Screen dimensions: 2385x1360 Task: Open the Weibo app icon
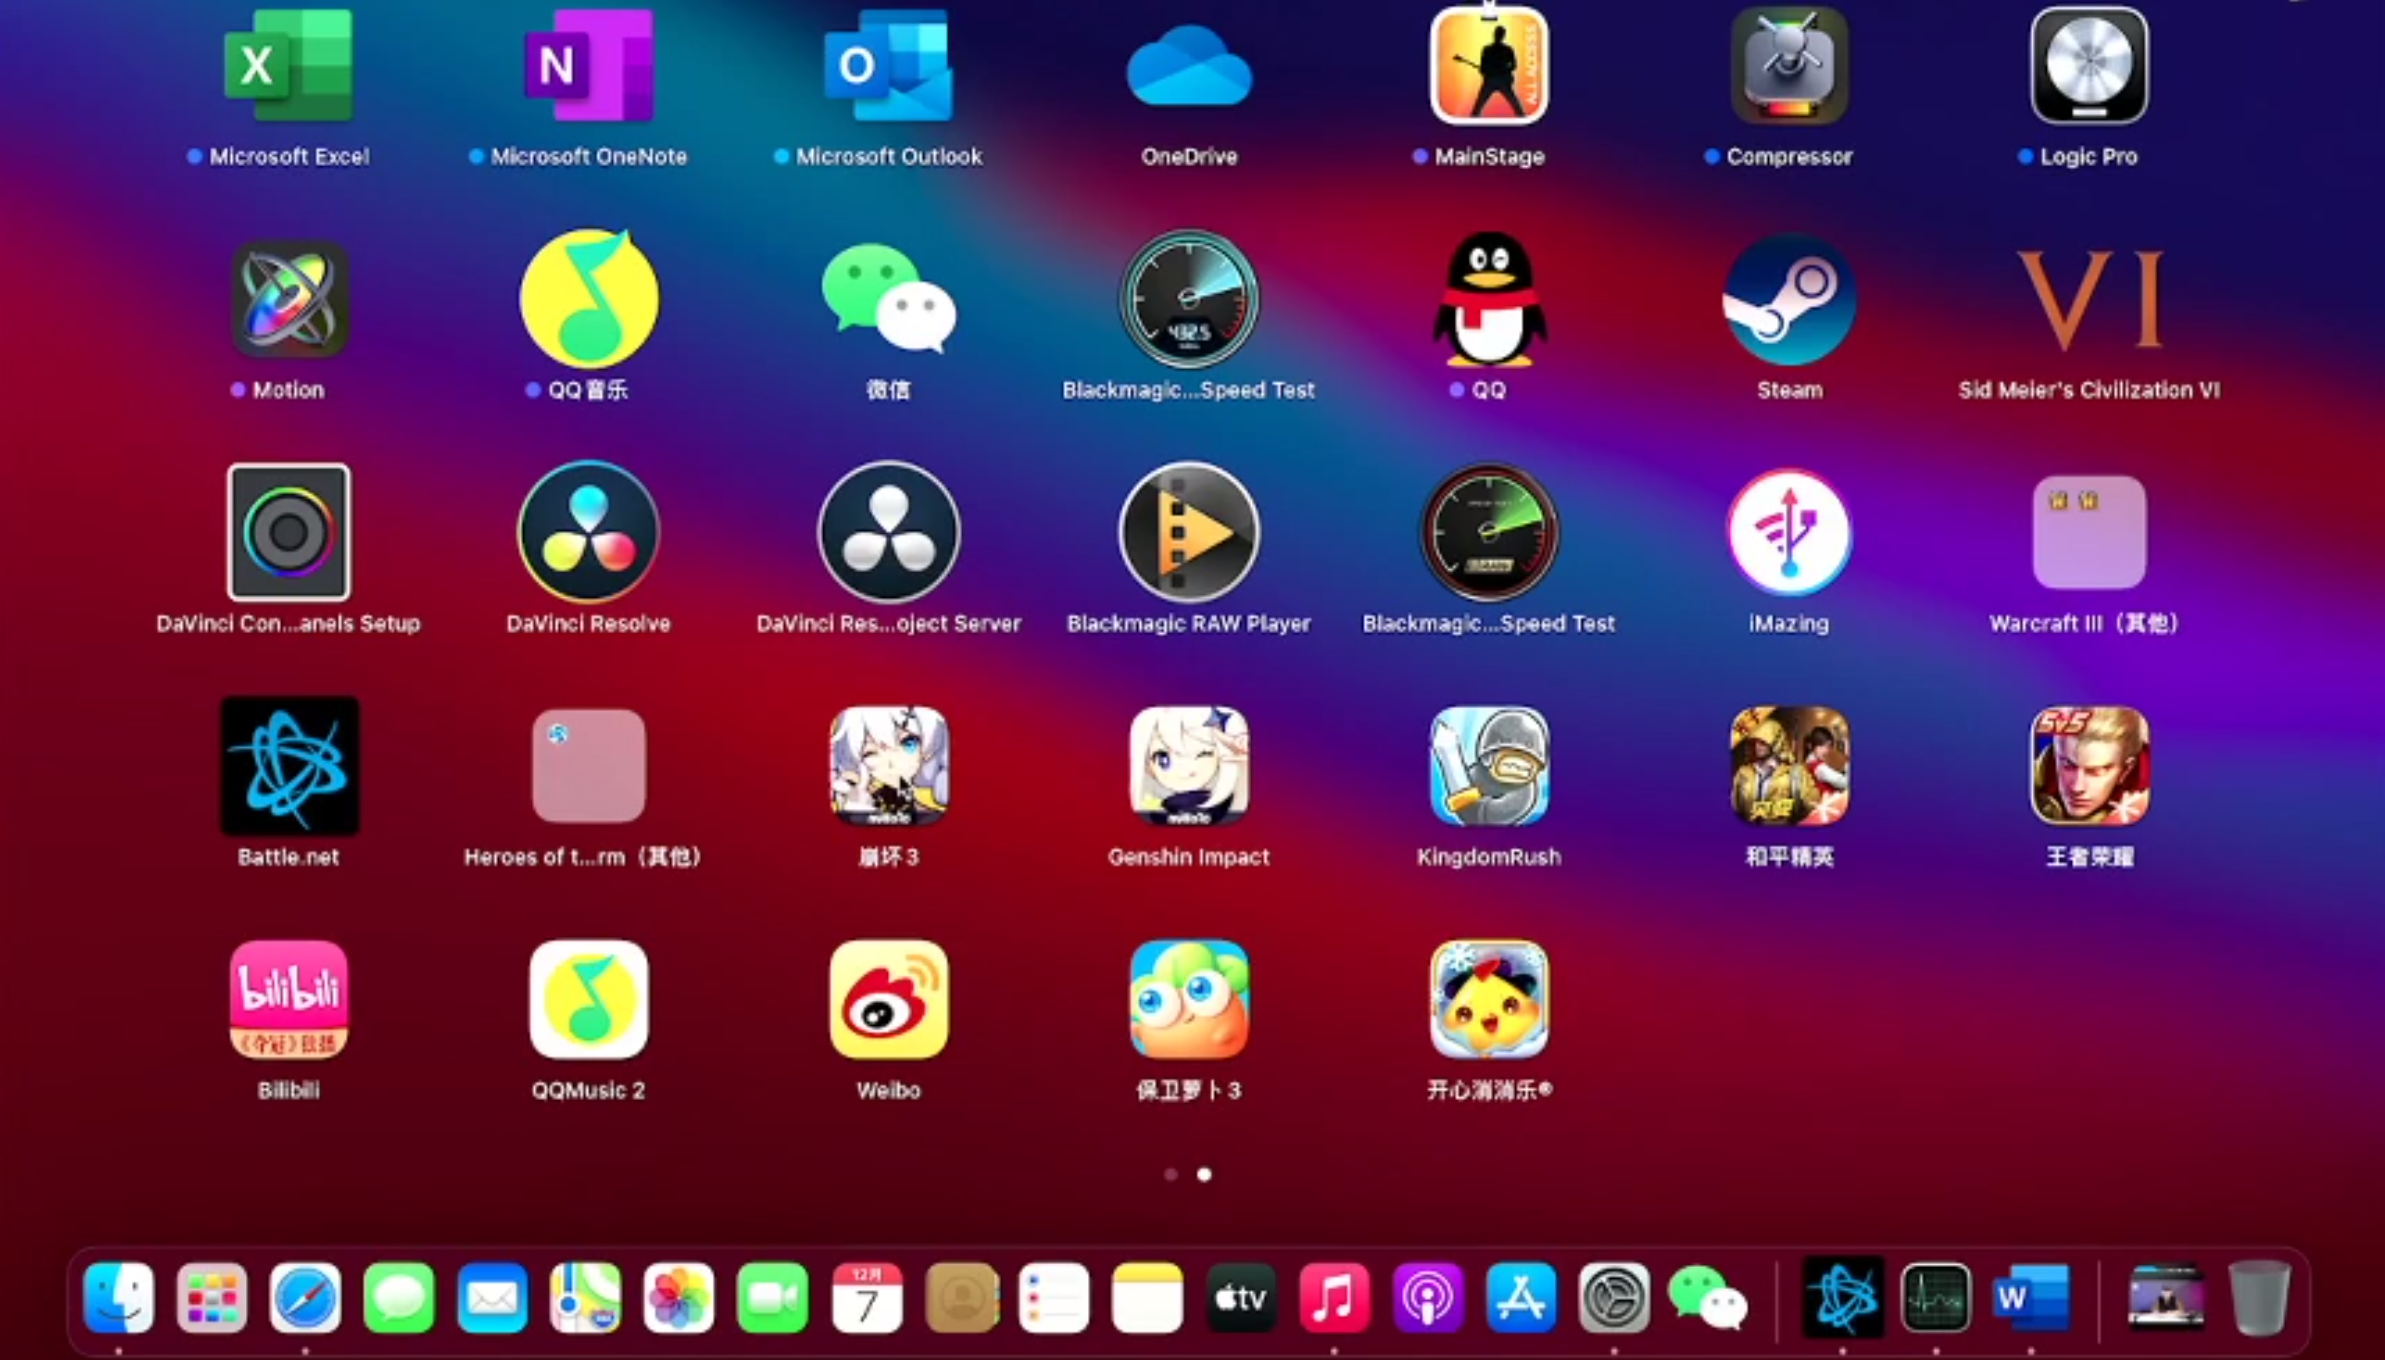point(888,999)
